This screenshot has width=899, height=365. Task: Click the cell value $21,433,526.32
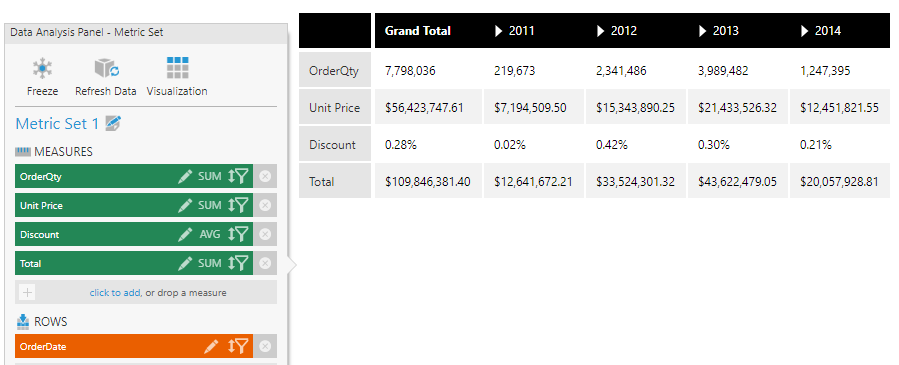click(x=738, y=108)
